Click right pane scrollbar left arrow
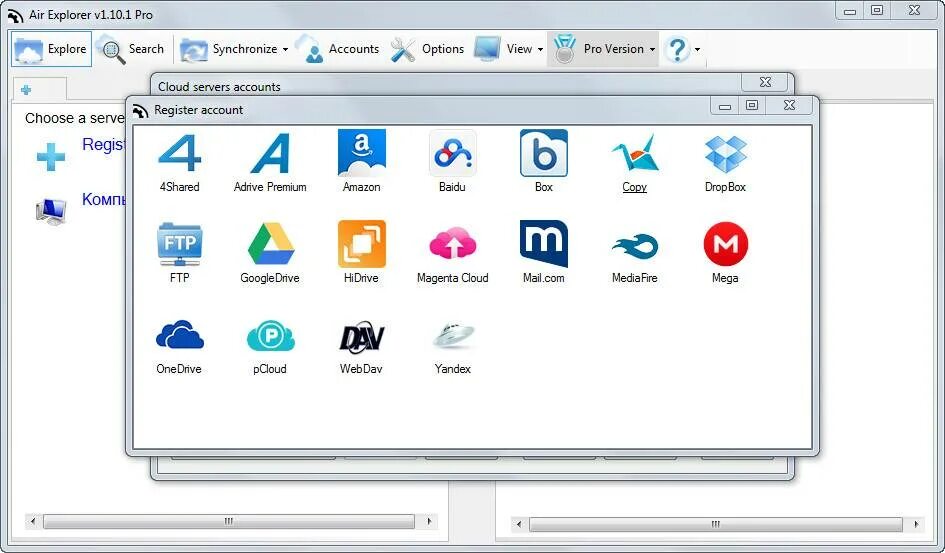945x553 pixels. coord(519,524)
